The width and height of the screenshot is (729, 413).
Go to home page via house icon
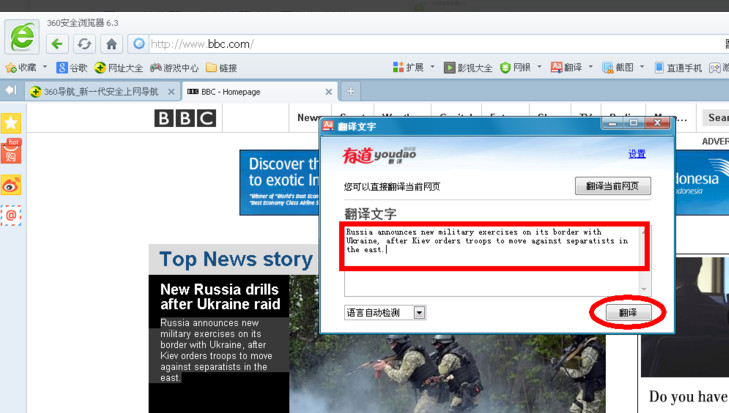111,44
